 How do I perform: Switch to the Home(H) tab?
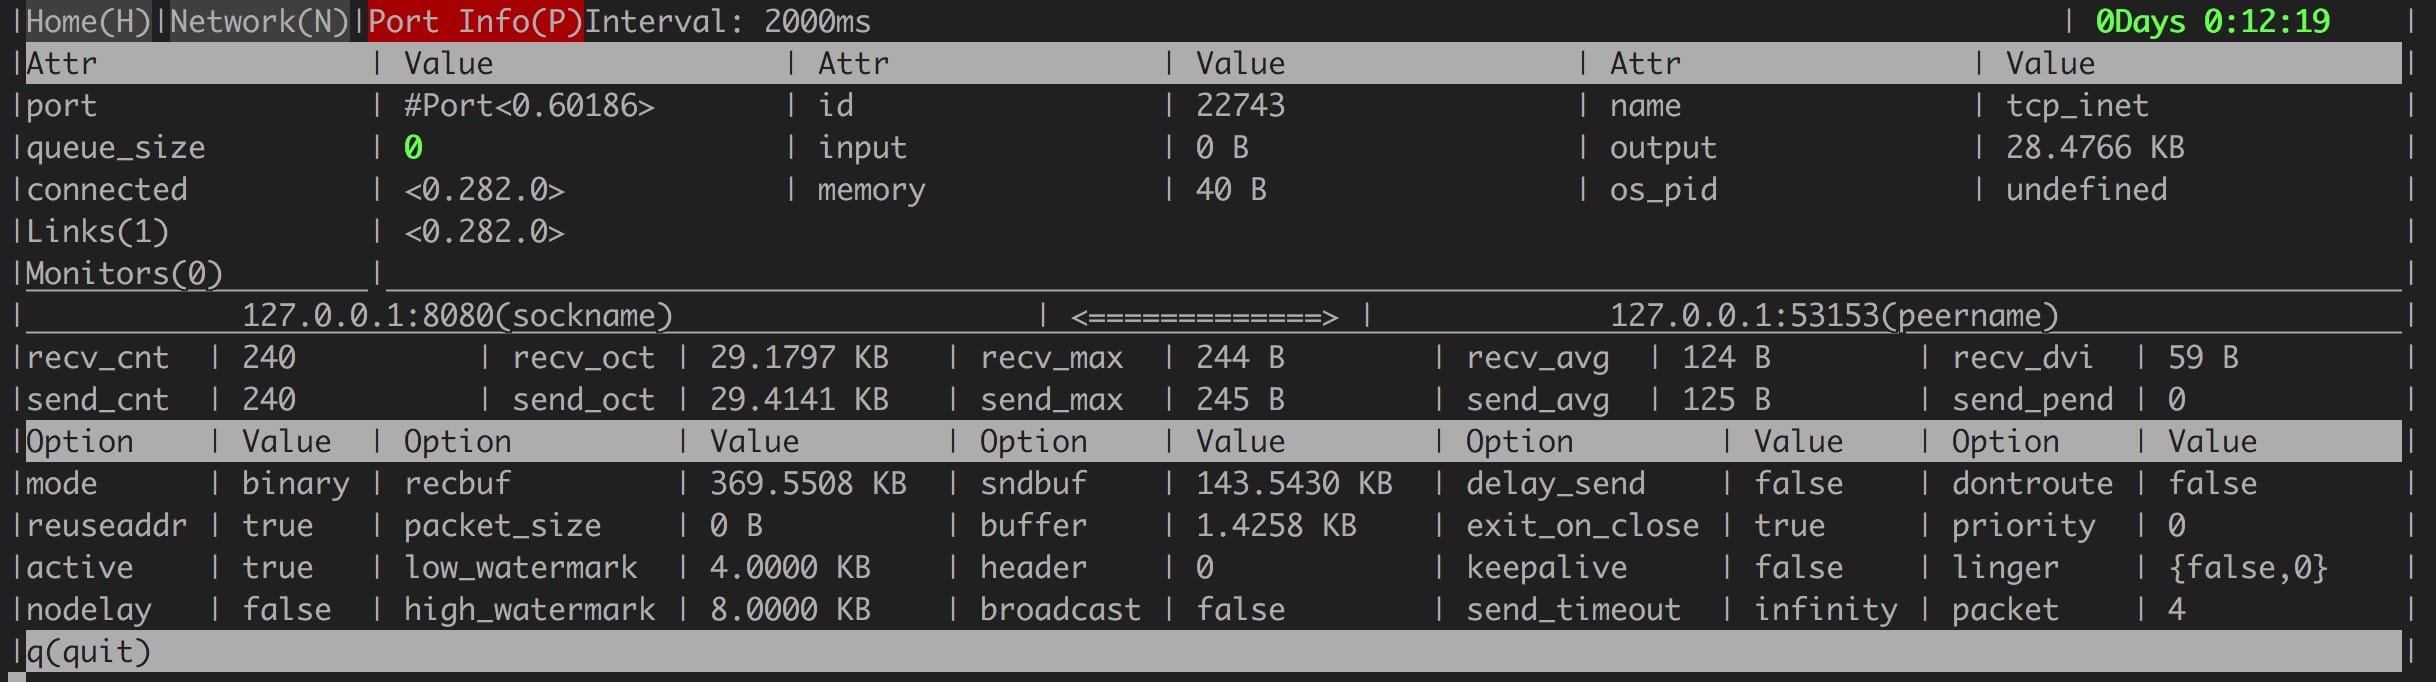click(x=87, y=21)
